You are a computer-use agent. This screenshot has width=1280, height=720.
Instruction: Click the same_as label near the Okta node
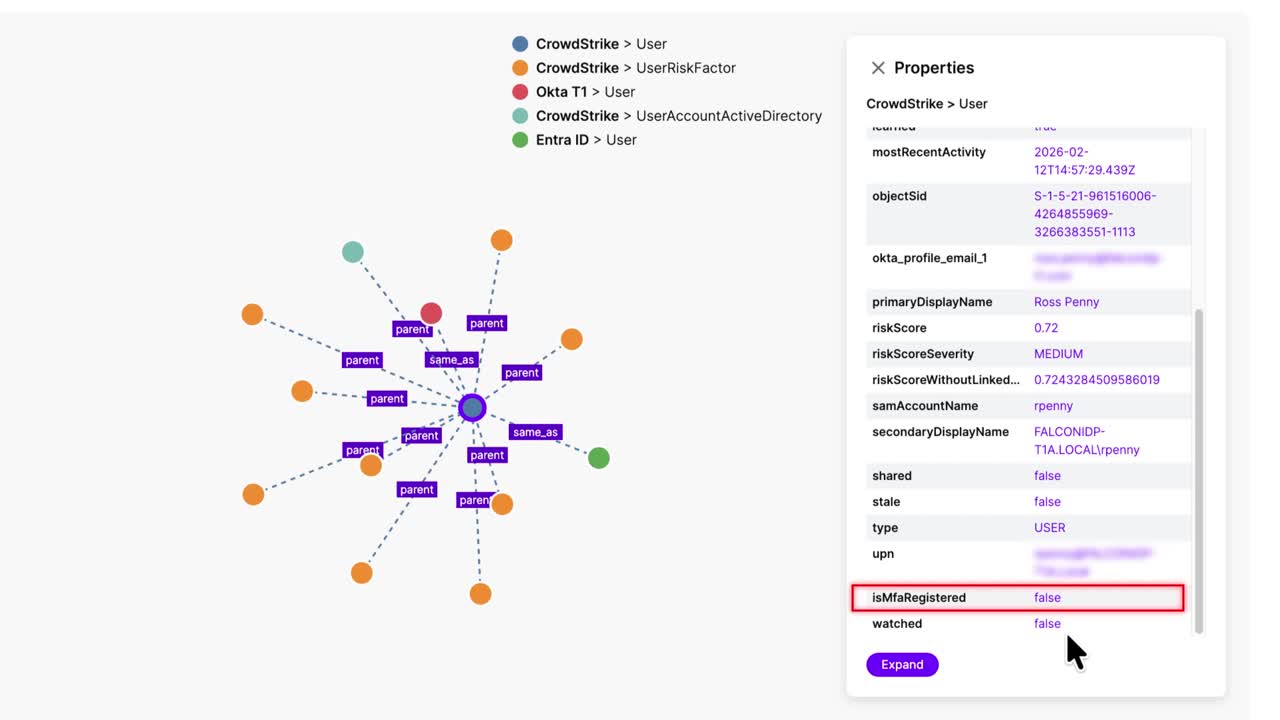click(x=451, y=359)
